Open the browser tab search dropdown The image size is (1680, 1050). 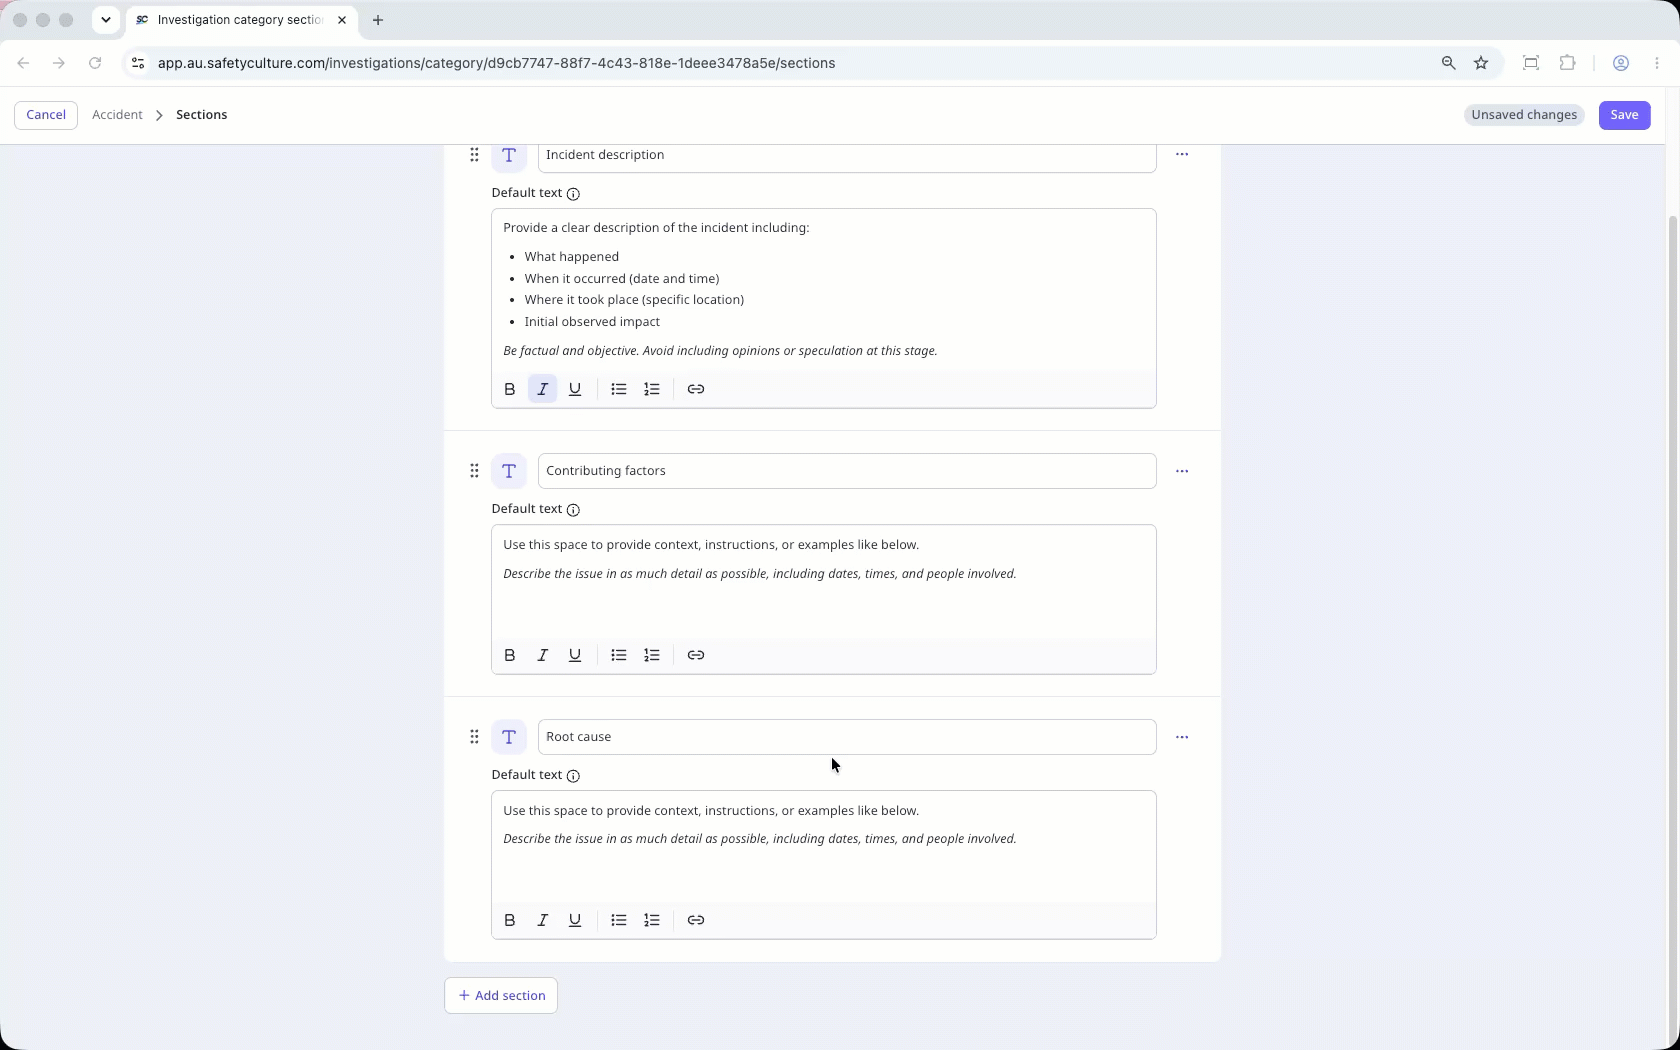pos(106,20)
